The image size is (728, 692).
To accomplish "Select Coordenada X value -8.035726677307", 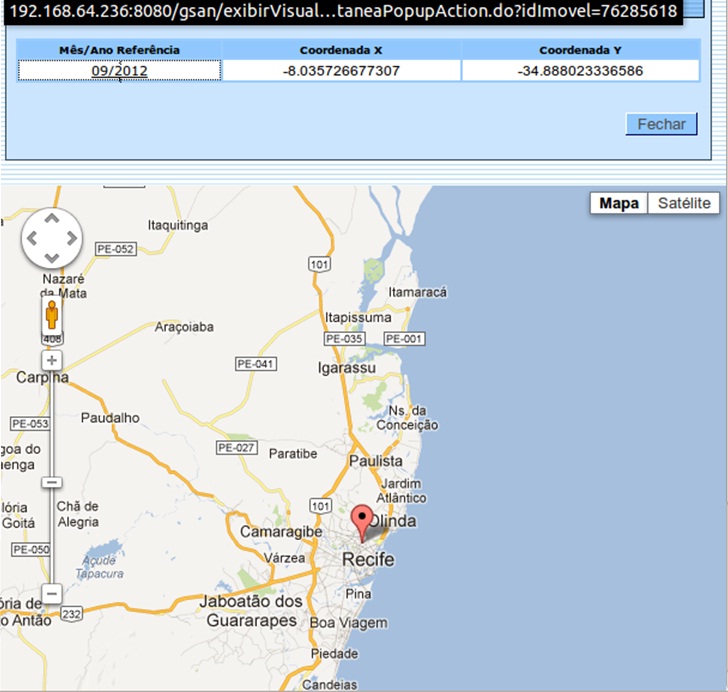I will (x=341, y=71).
